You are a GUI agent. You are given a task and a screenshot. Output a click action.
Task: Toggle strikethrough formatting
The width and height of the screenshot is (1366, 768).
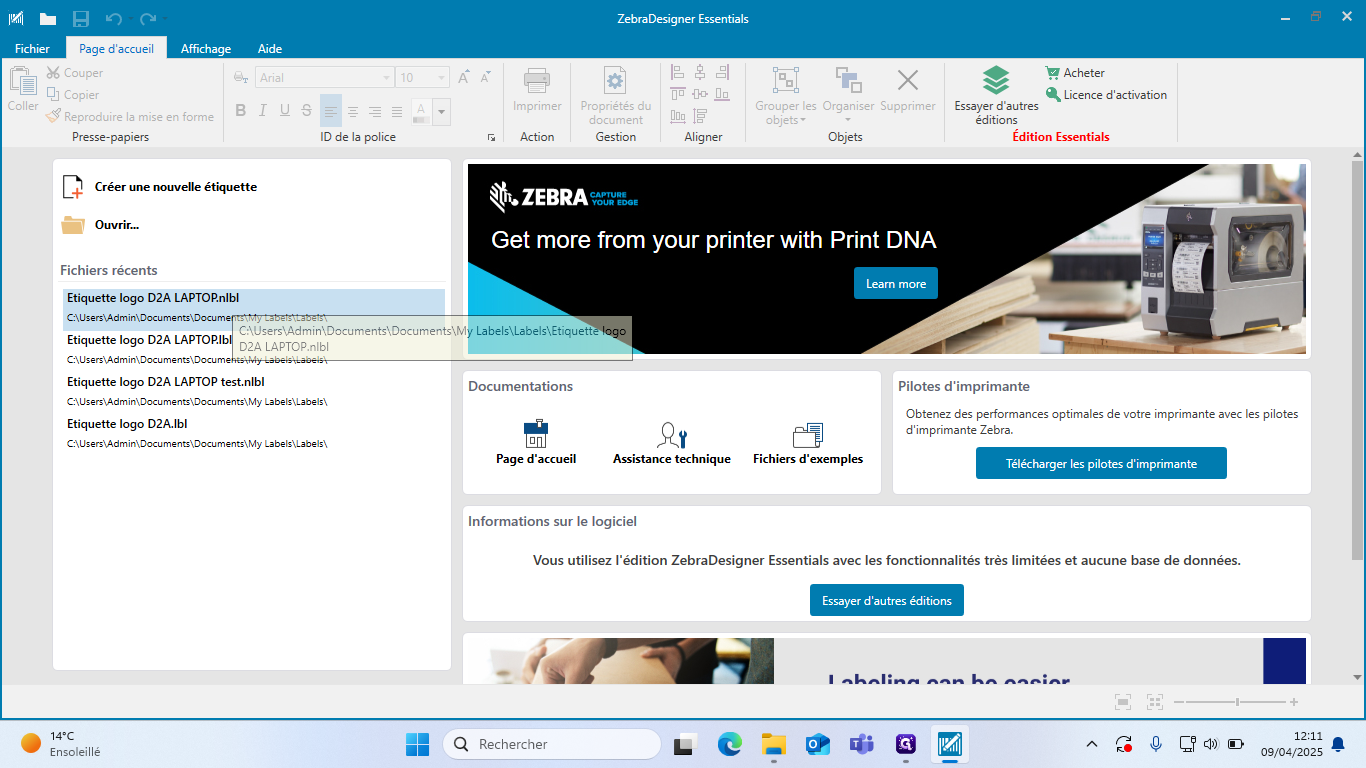click(x=306, y=111)
